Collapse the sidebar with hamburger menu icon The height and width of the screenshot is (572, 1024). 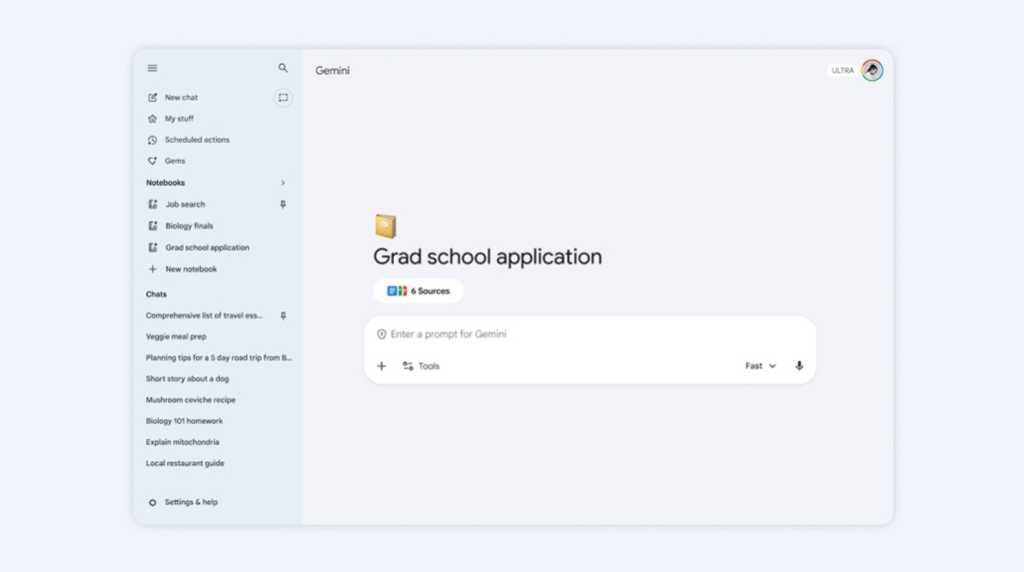tap(152, 68)
